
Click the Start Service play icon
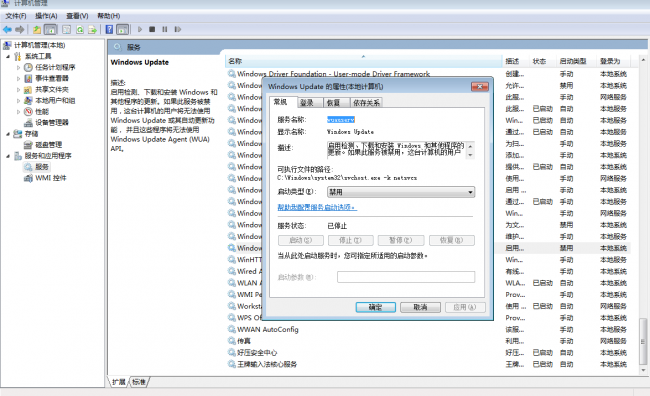[140, 29]
